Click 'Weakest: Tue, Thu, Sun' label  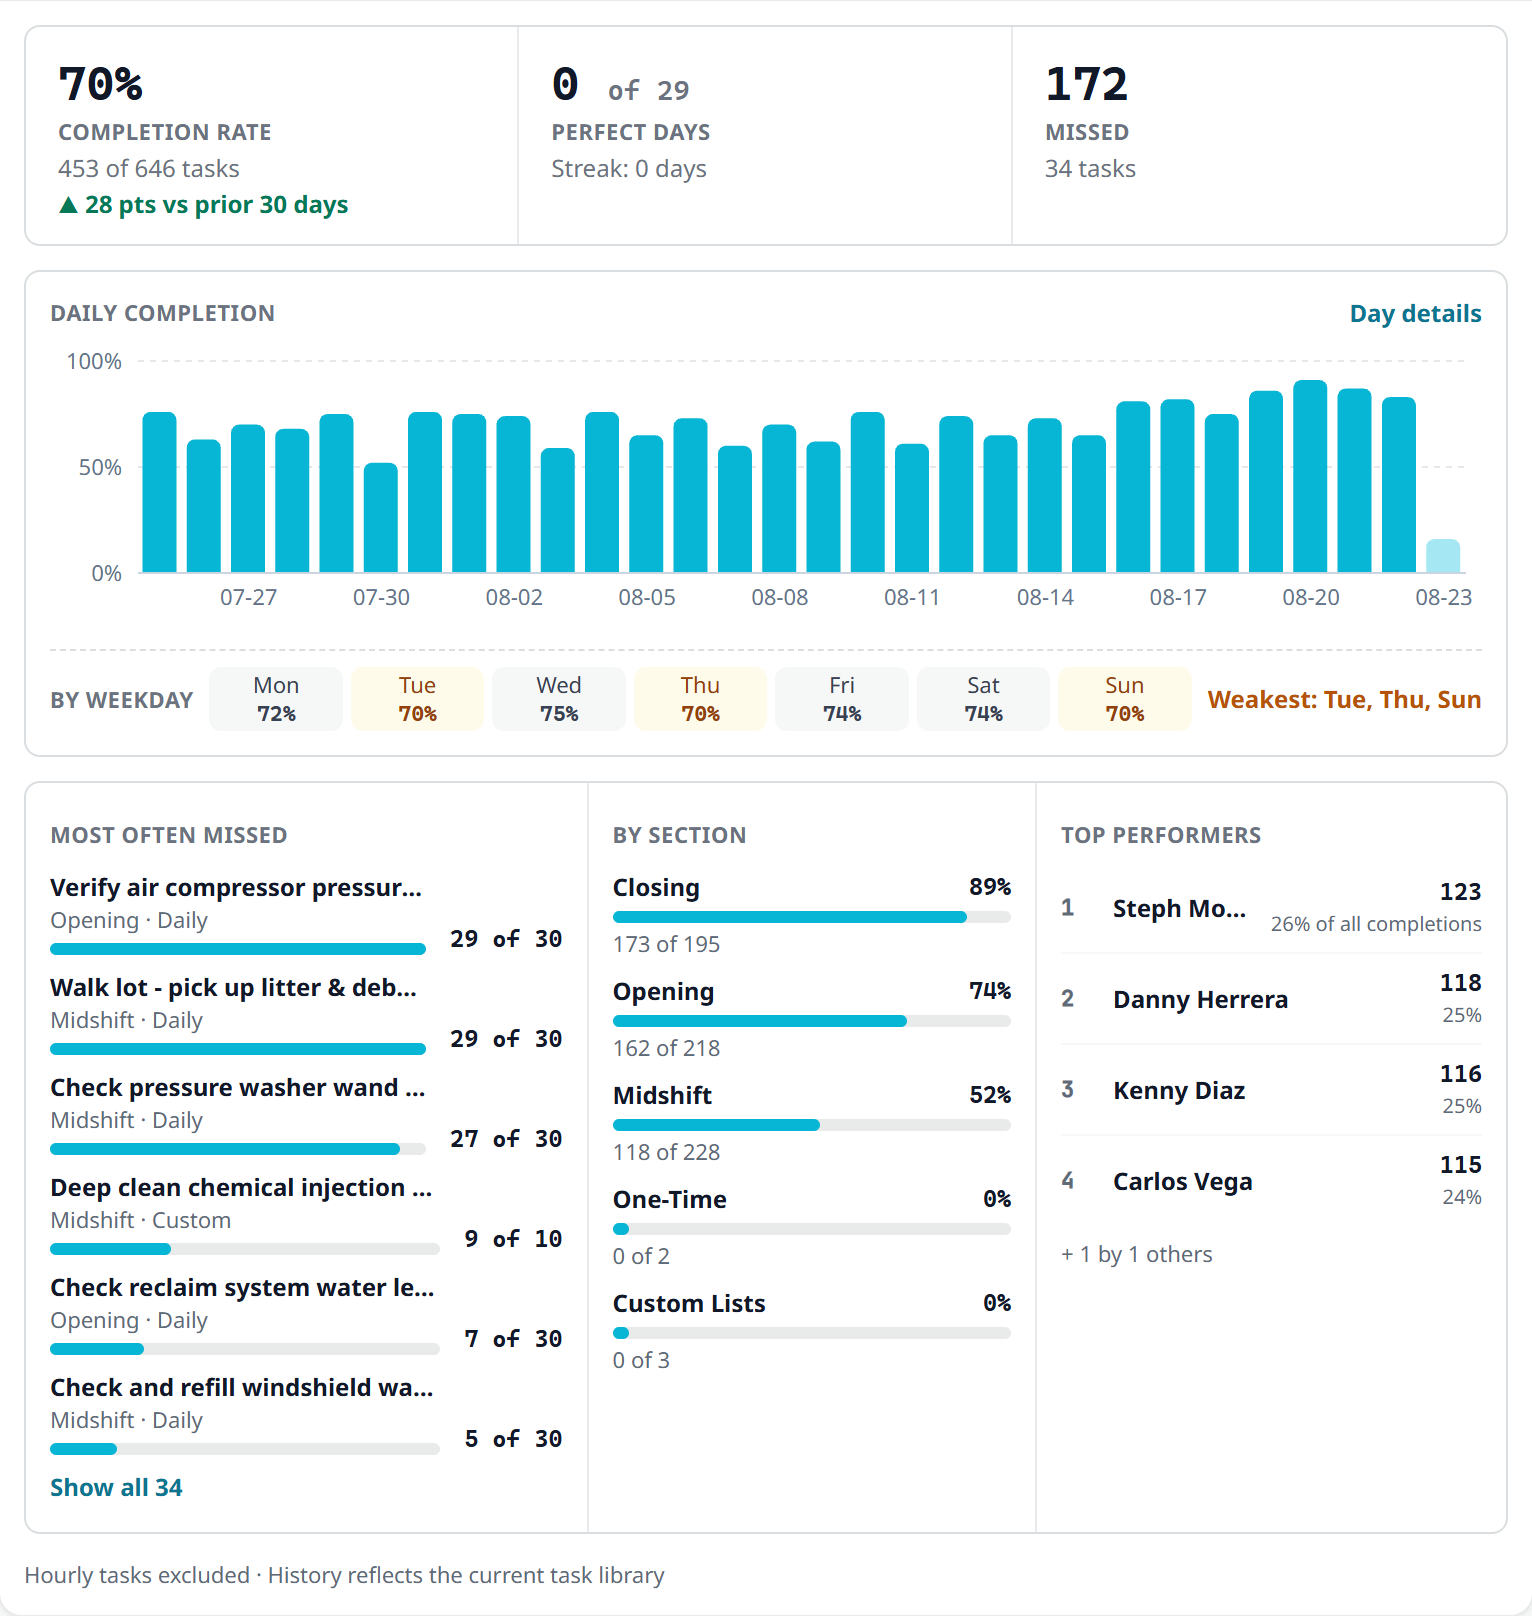1344,700
